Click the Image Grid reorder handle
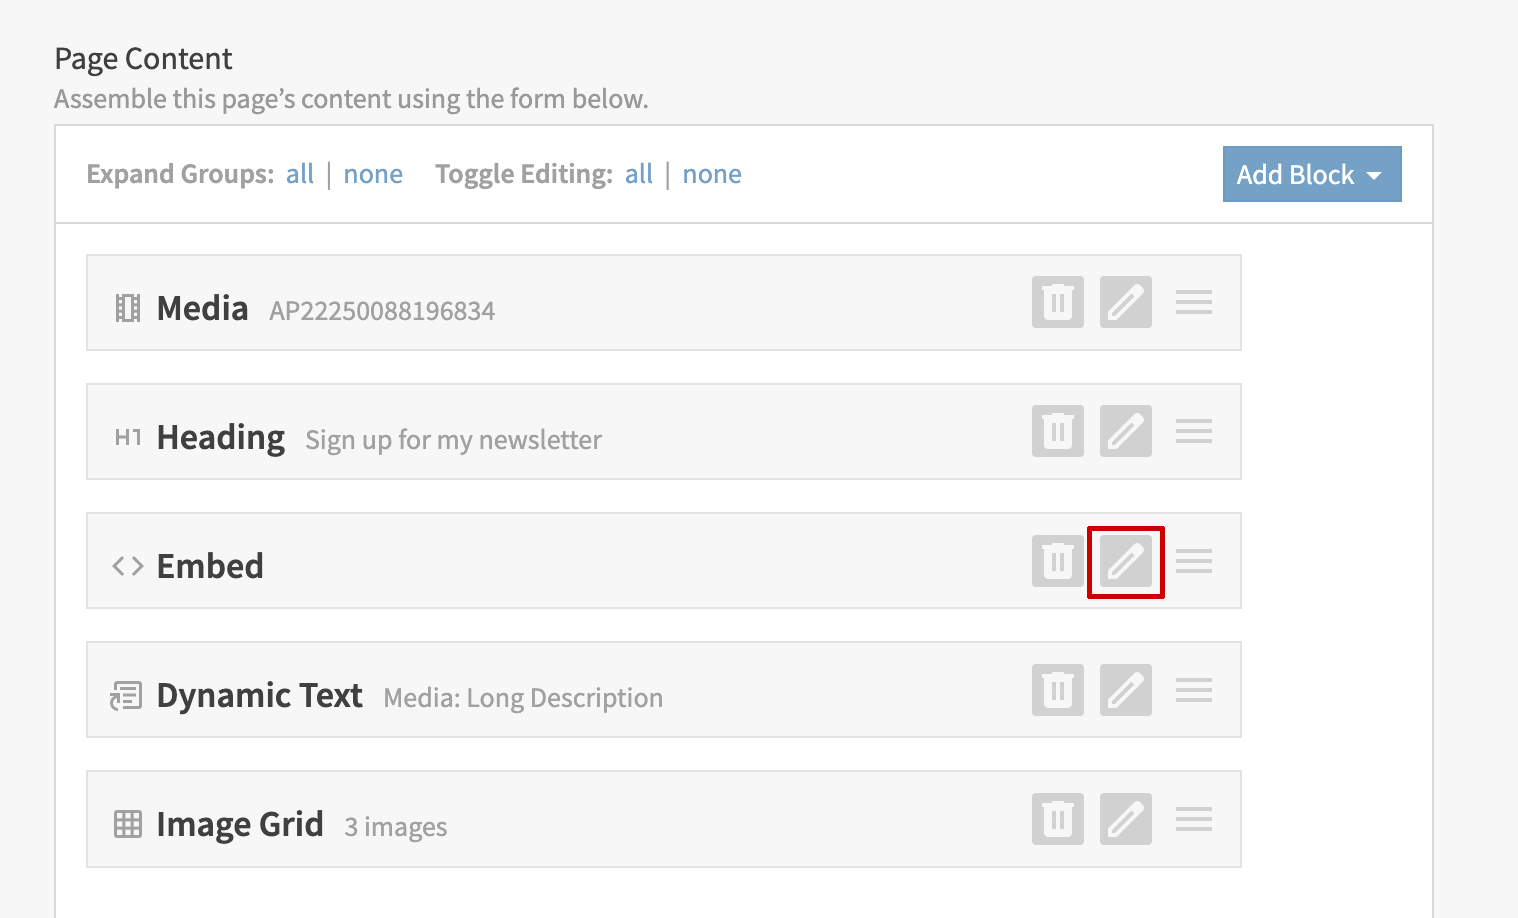Viewport: 1518px width, 918px height. [1194, 819]
